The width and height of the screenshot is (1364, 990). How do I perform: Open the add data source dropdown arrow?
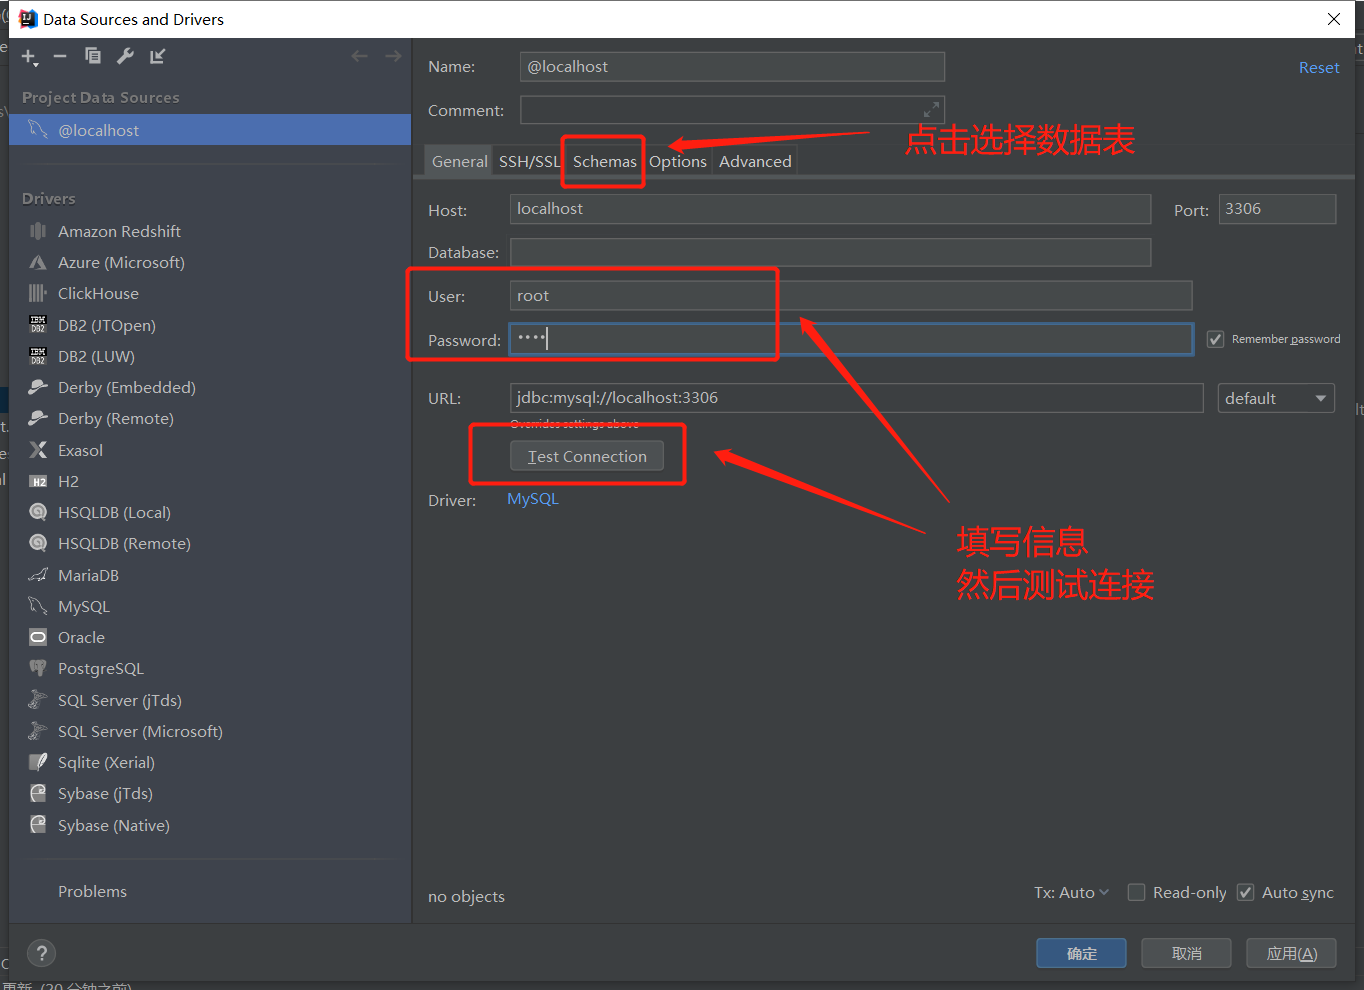(36, 64)
